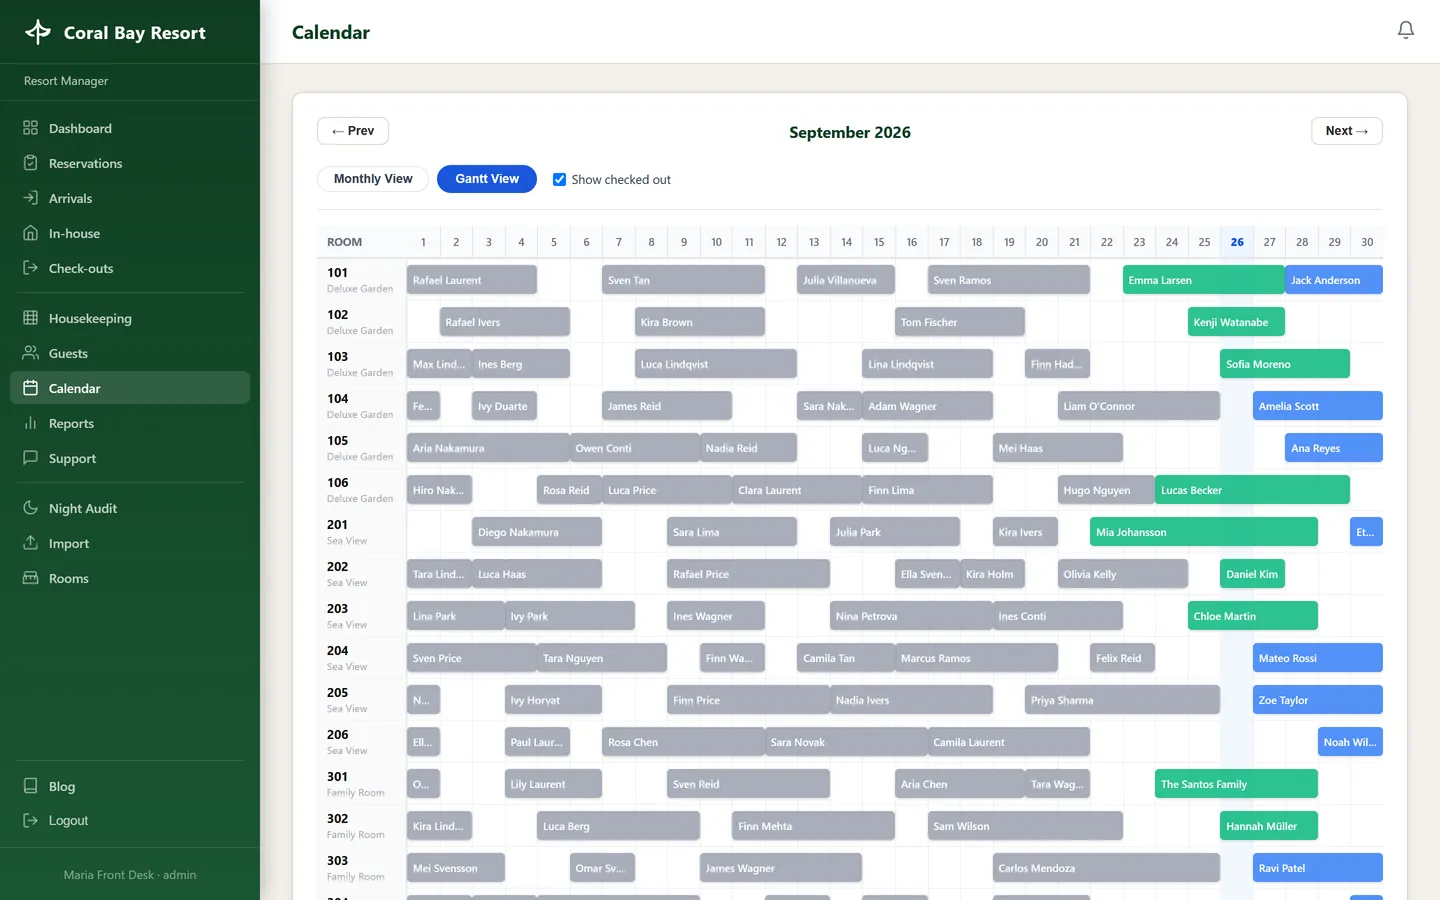This screenshot has height=900, width=1440.
Task: Click Lucas Becker reservation in room 106
Action: coord(1252,490)
